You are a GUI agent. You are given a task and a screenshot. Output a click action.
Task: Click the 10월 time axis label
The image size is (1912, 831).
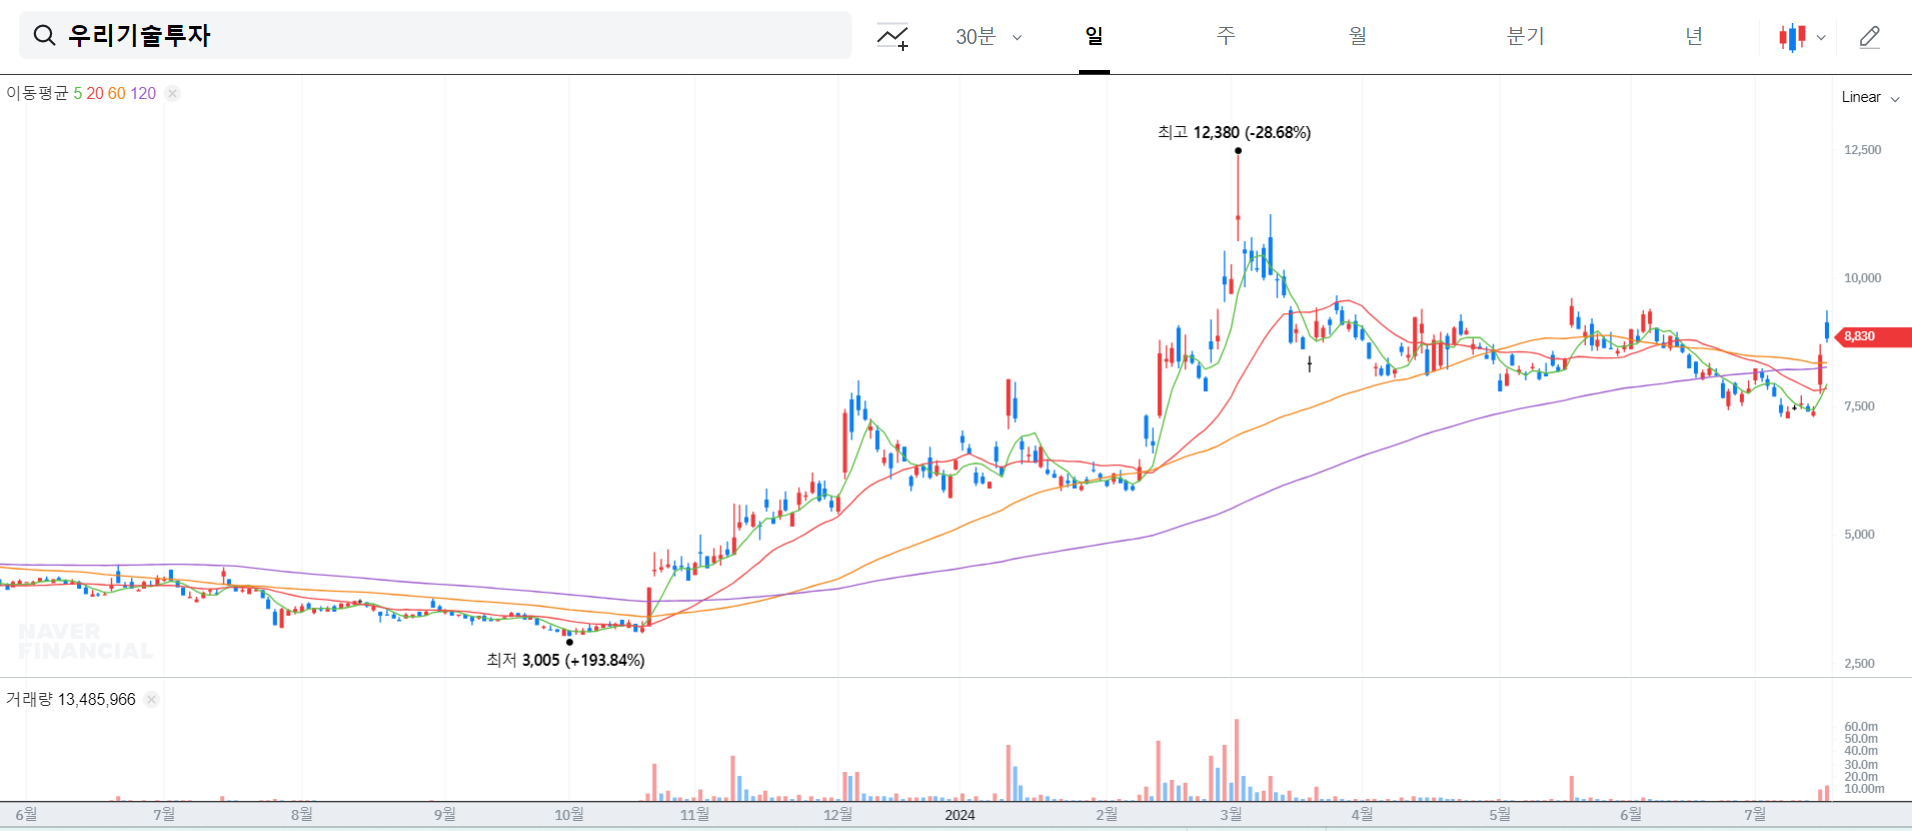(x=569, y=815)
